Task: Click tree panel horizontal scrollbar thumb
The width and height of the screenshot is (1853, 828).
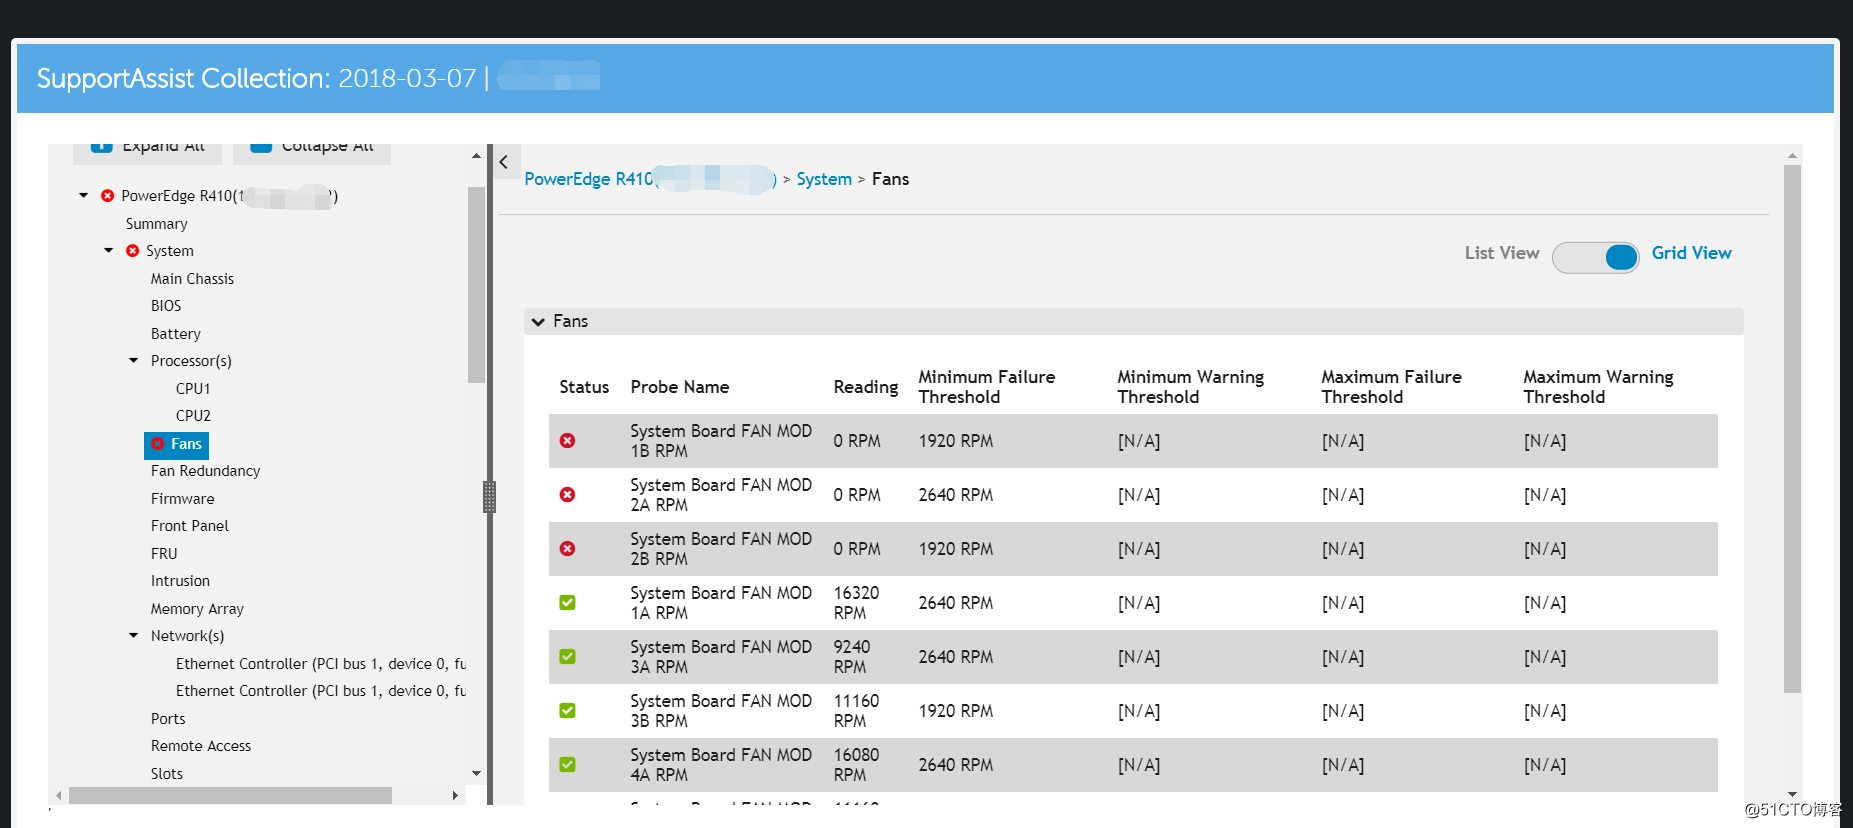Action: 230,796
